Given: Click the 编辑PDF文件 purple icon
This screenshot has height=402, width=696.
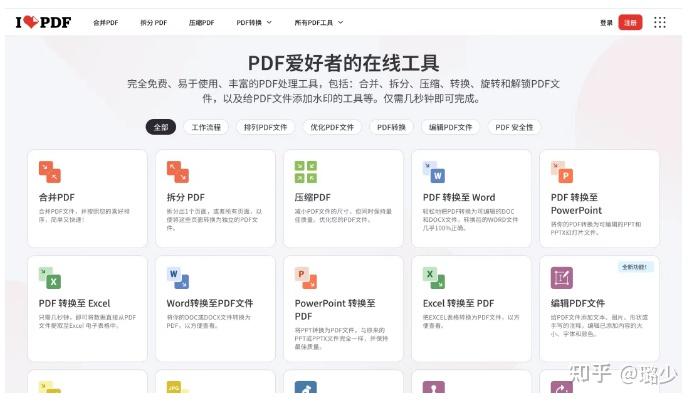Looking at the screenshot, I should [x=562, y=278].
